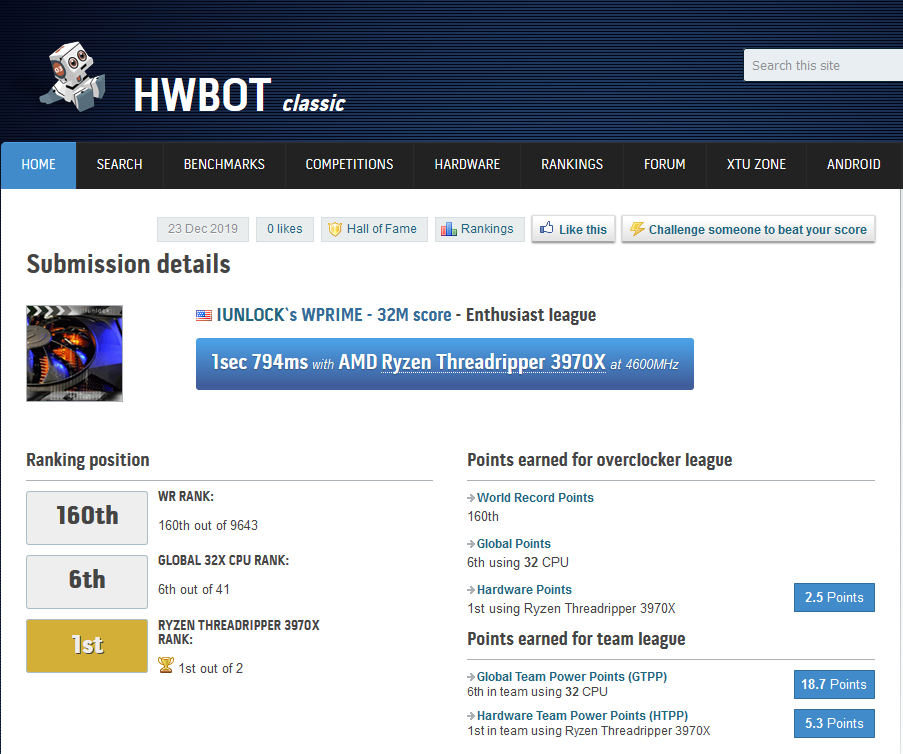Click the text 6th in team using 32 CPU
Screen dimensions: 903x754
[x=537, y=692]
